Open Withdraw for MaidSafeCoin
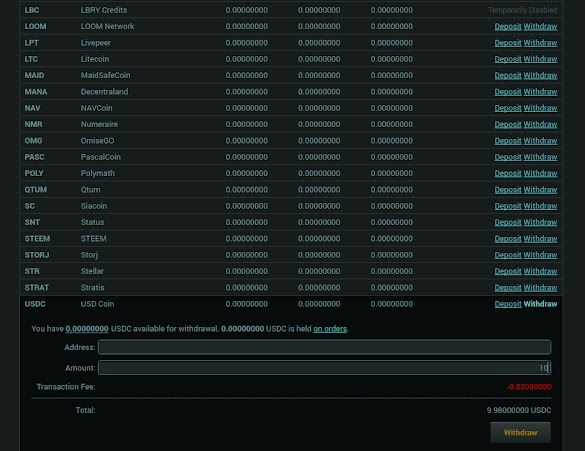 (x=540, y=75)
